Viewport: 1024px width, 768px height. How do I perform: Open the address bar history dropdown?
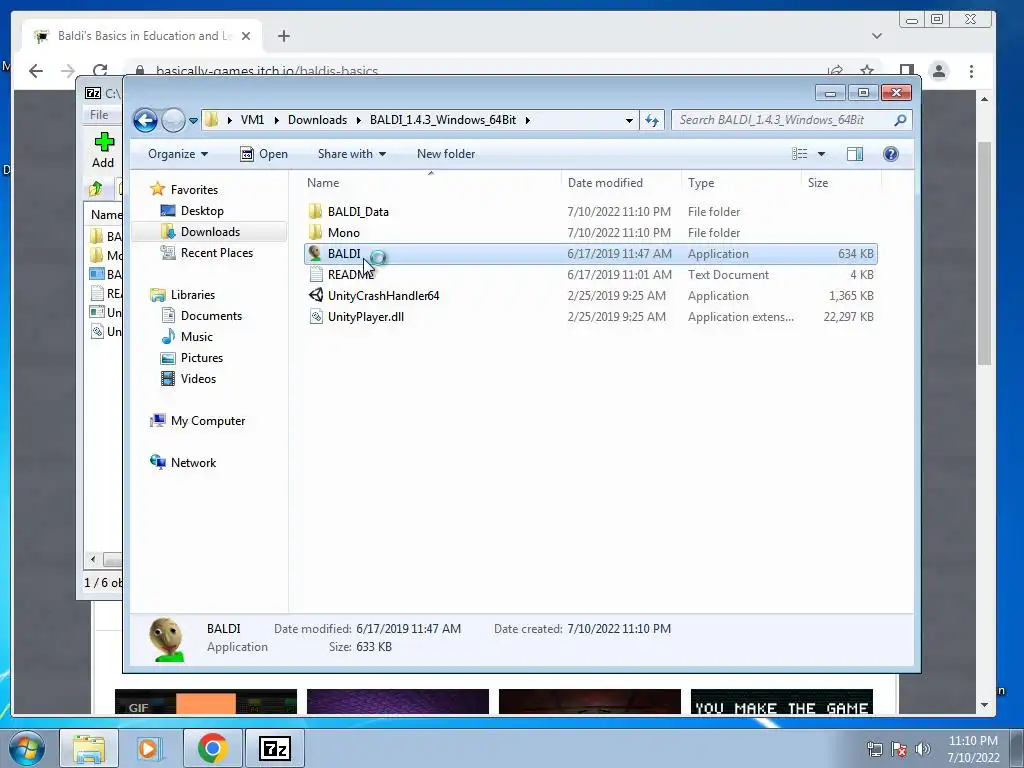(x=629, y=121)
